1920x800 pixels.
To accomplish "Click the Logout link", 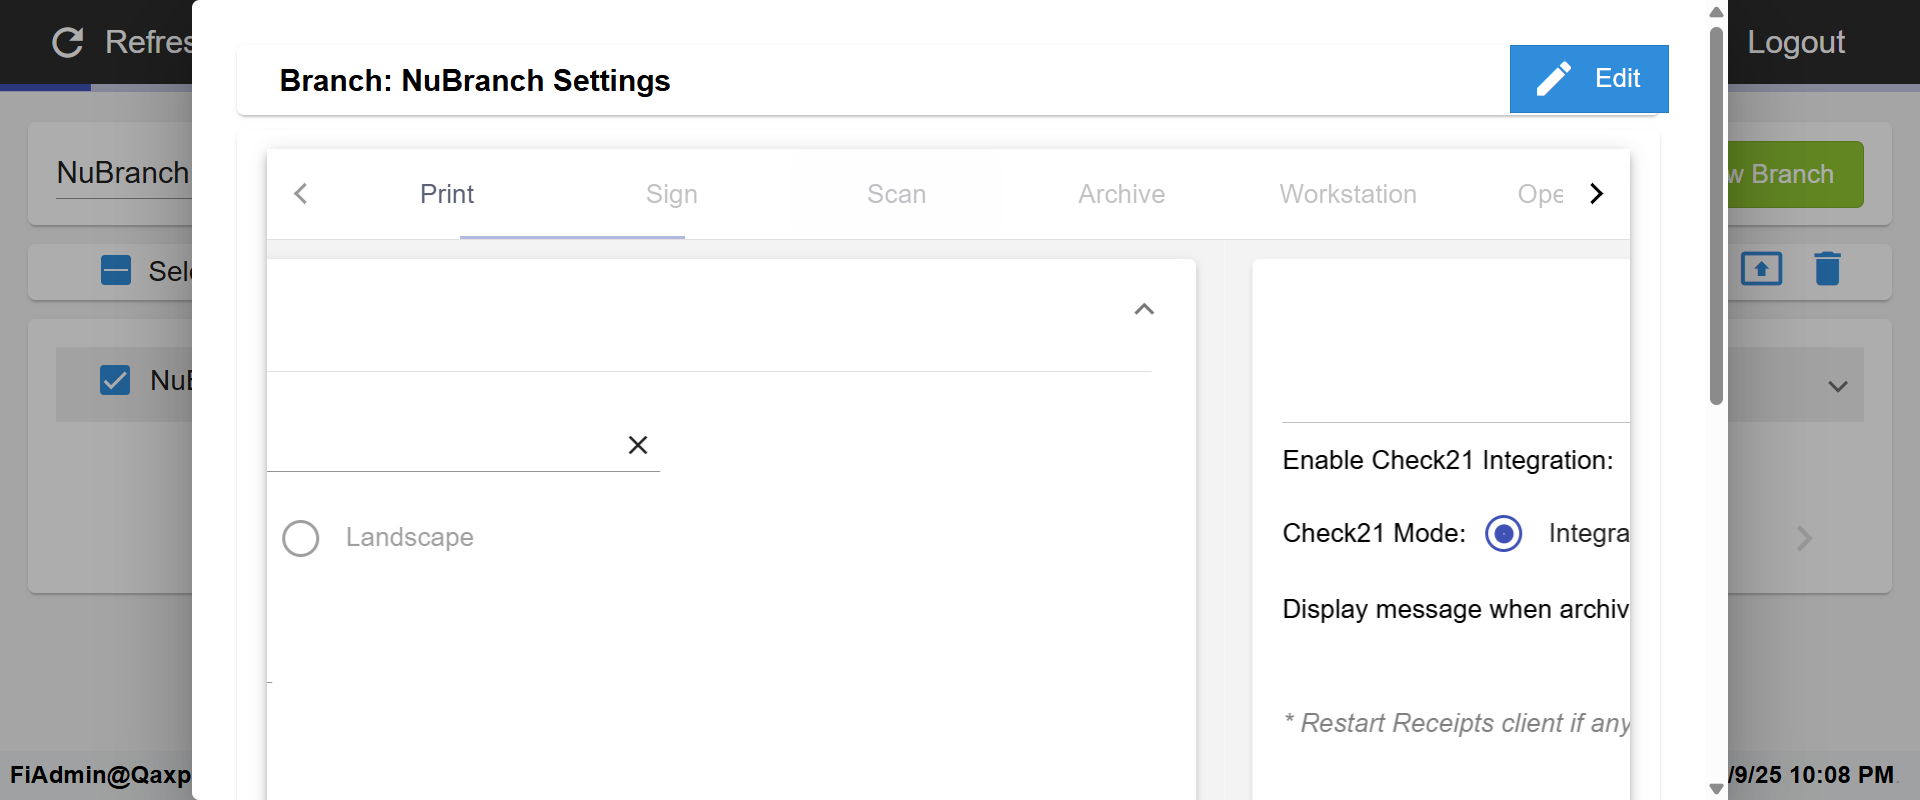I will click(x=1795, y=42).
